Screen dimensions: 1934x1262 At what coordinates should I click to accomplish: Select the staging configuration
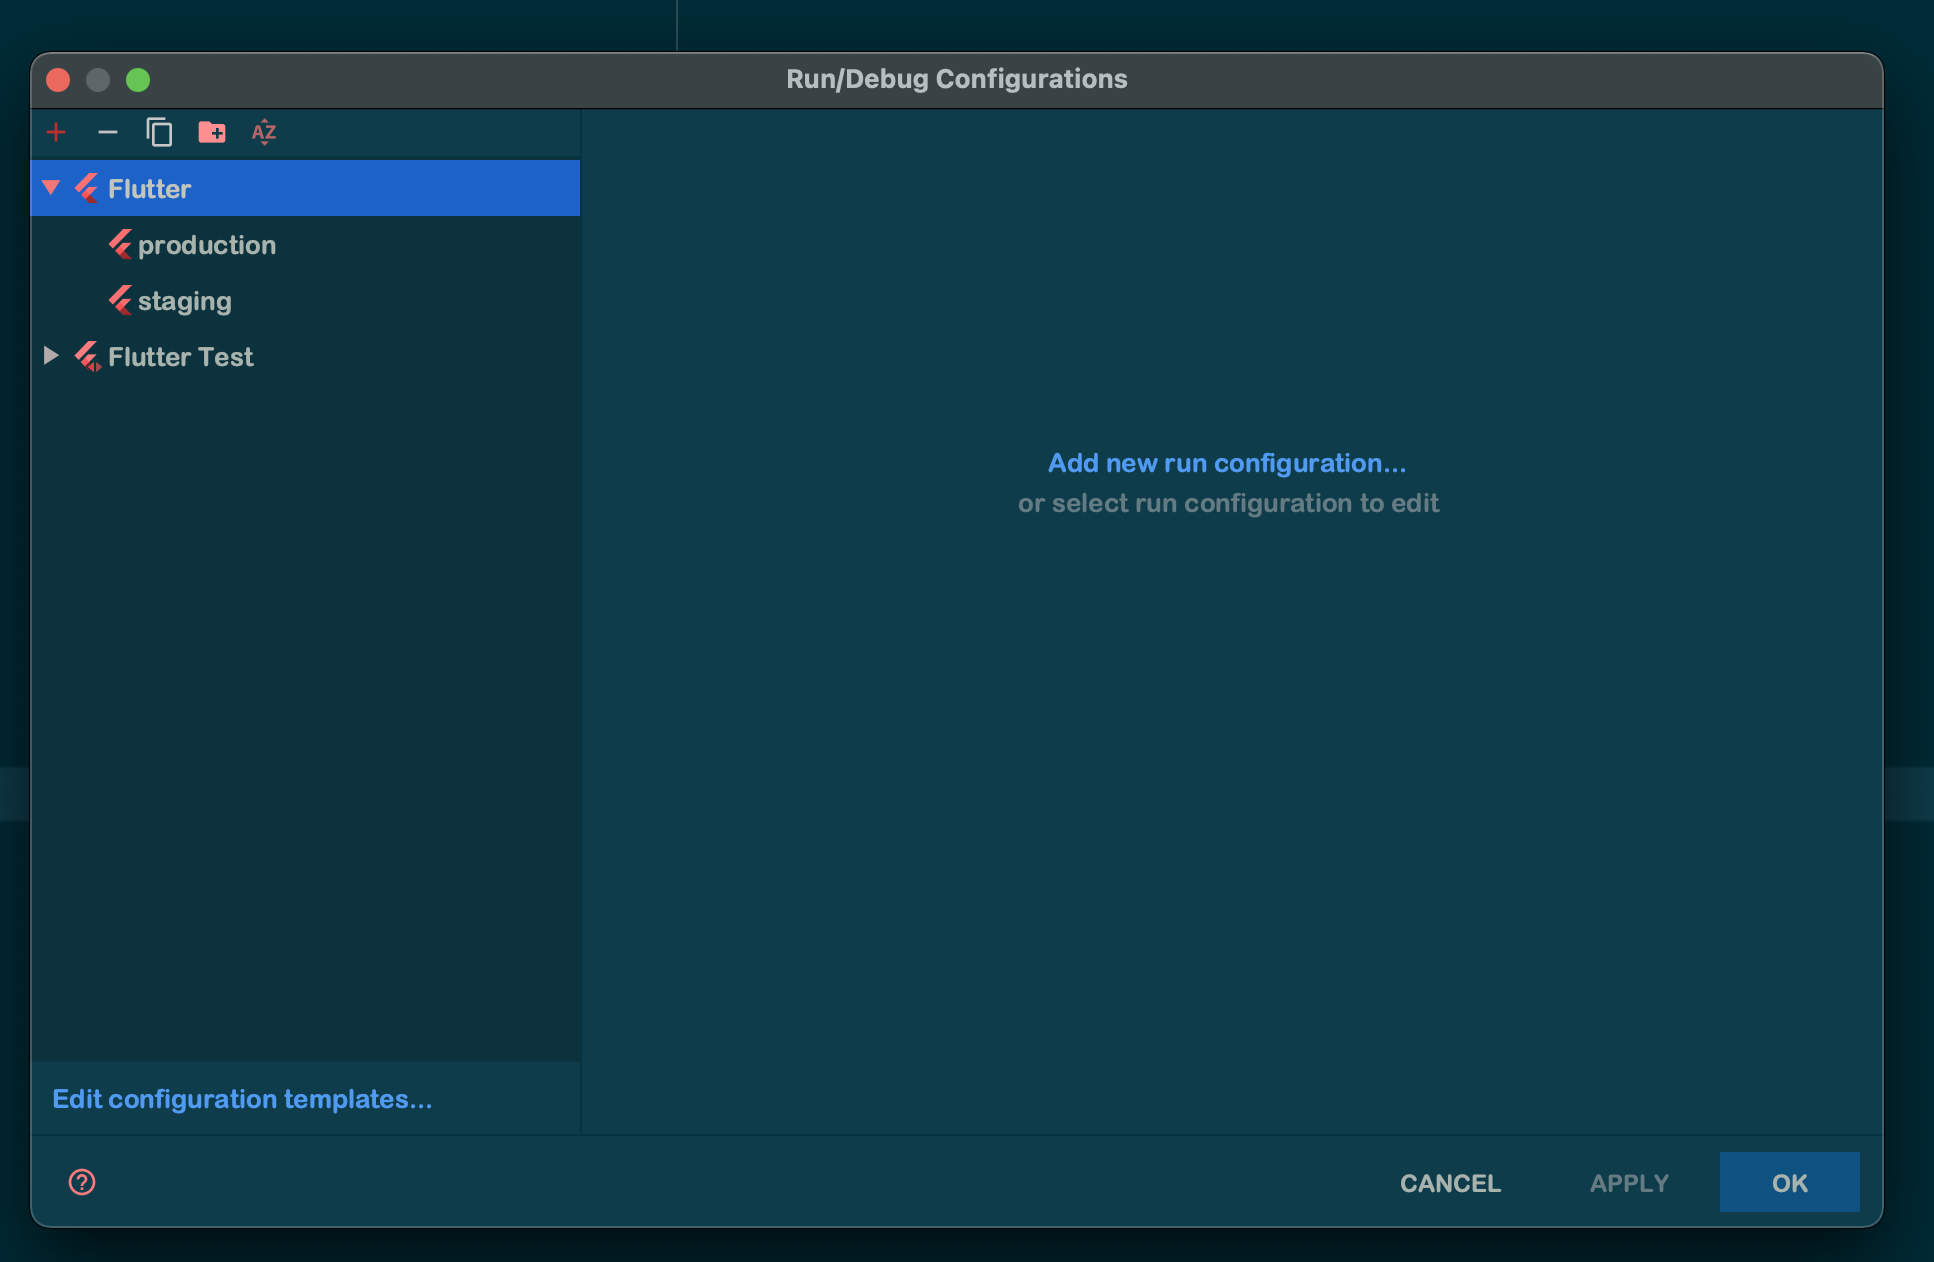coord(305,300)
